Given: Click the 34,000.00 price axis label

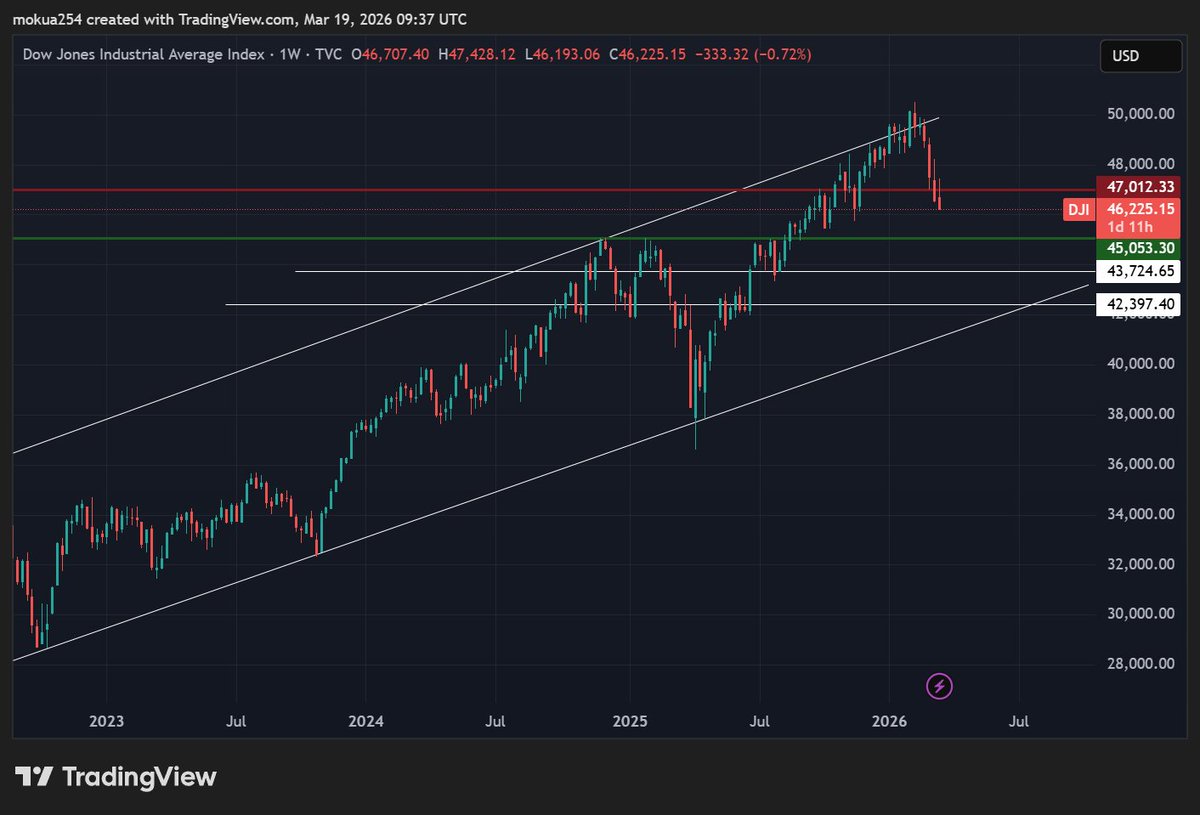Looking at the screenshot, I should click(x=1140, y=514).
